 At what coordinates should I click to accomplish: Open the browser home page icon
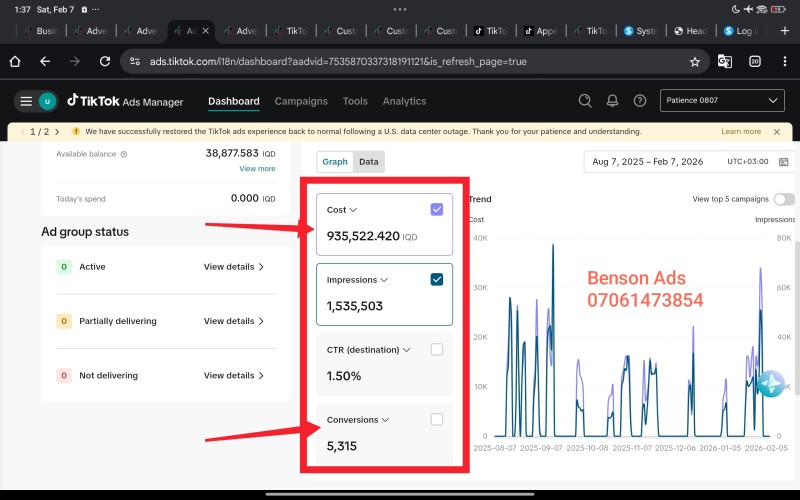click(x=15, y=62)
